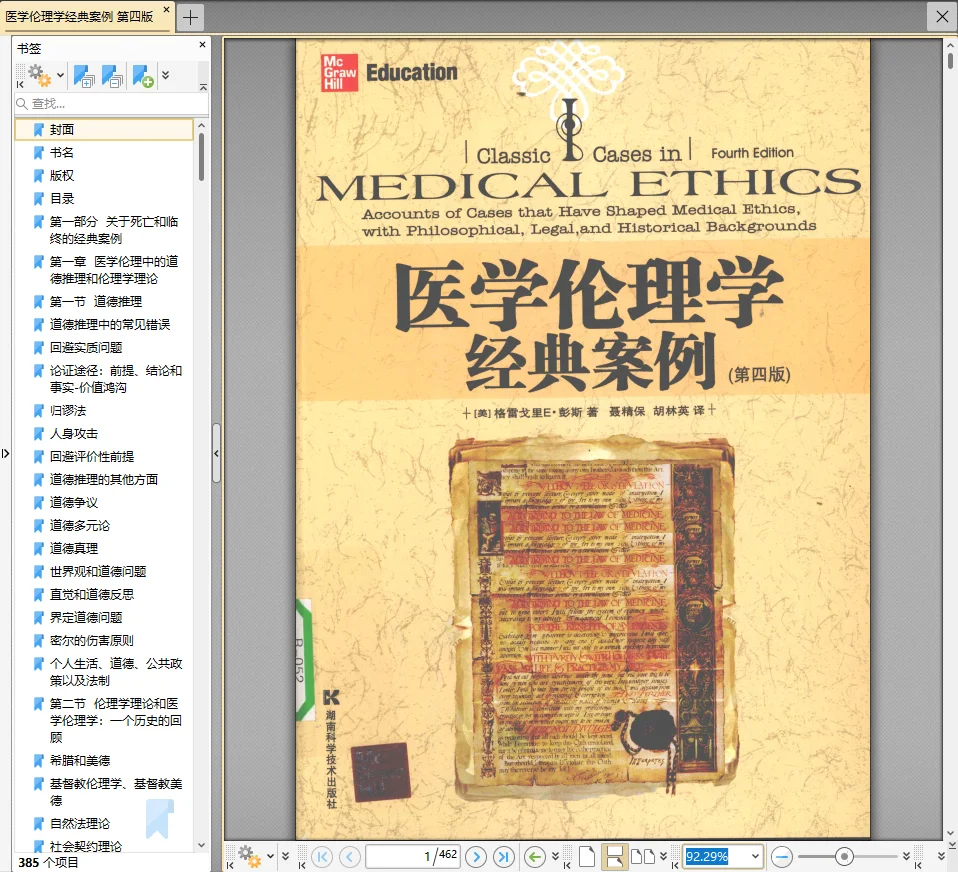The width and height of the screenshot is (958, 872).
Task: Expand more navigation options chevron after green arrow
Action: click(555, 856)
